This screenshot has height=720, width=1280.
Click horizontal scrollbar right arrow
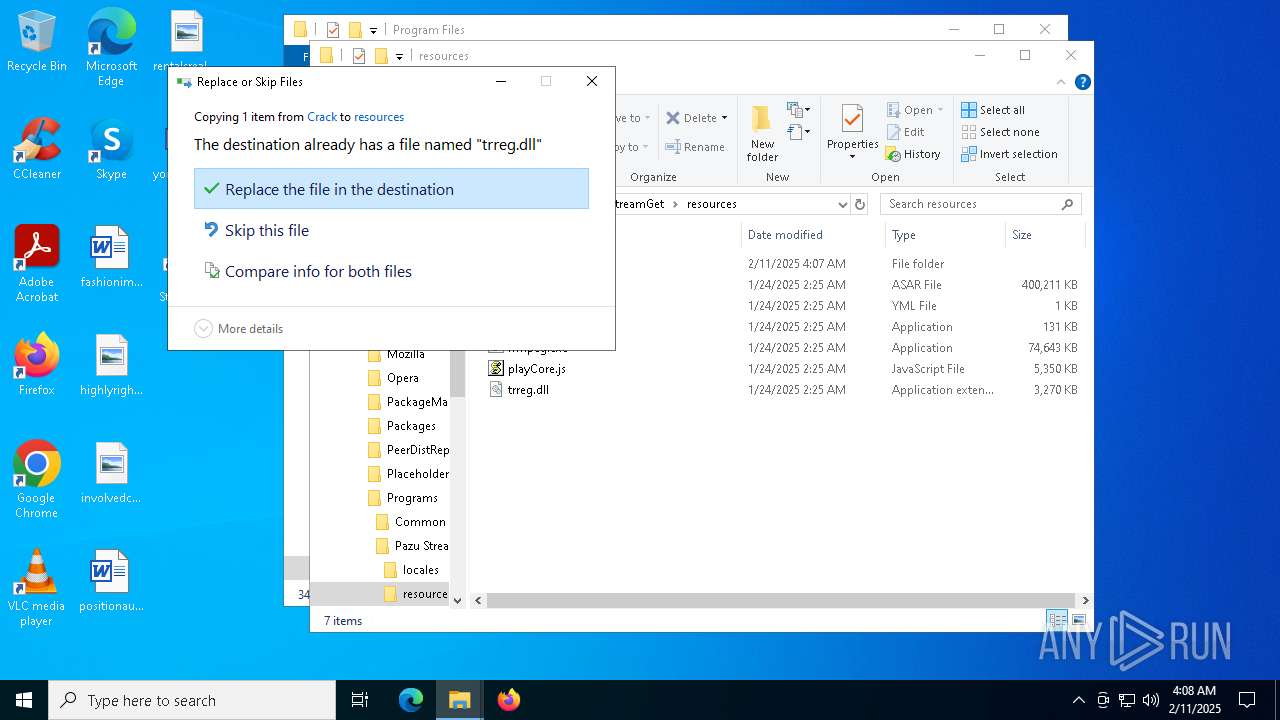coord(1085,600)
